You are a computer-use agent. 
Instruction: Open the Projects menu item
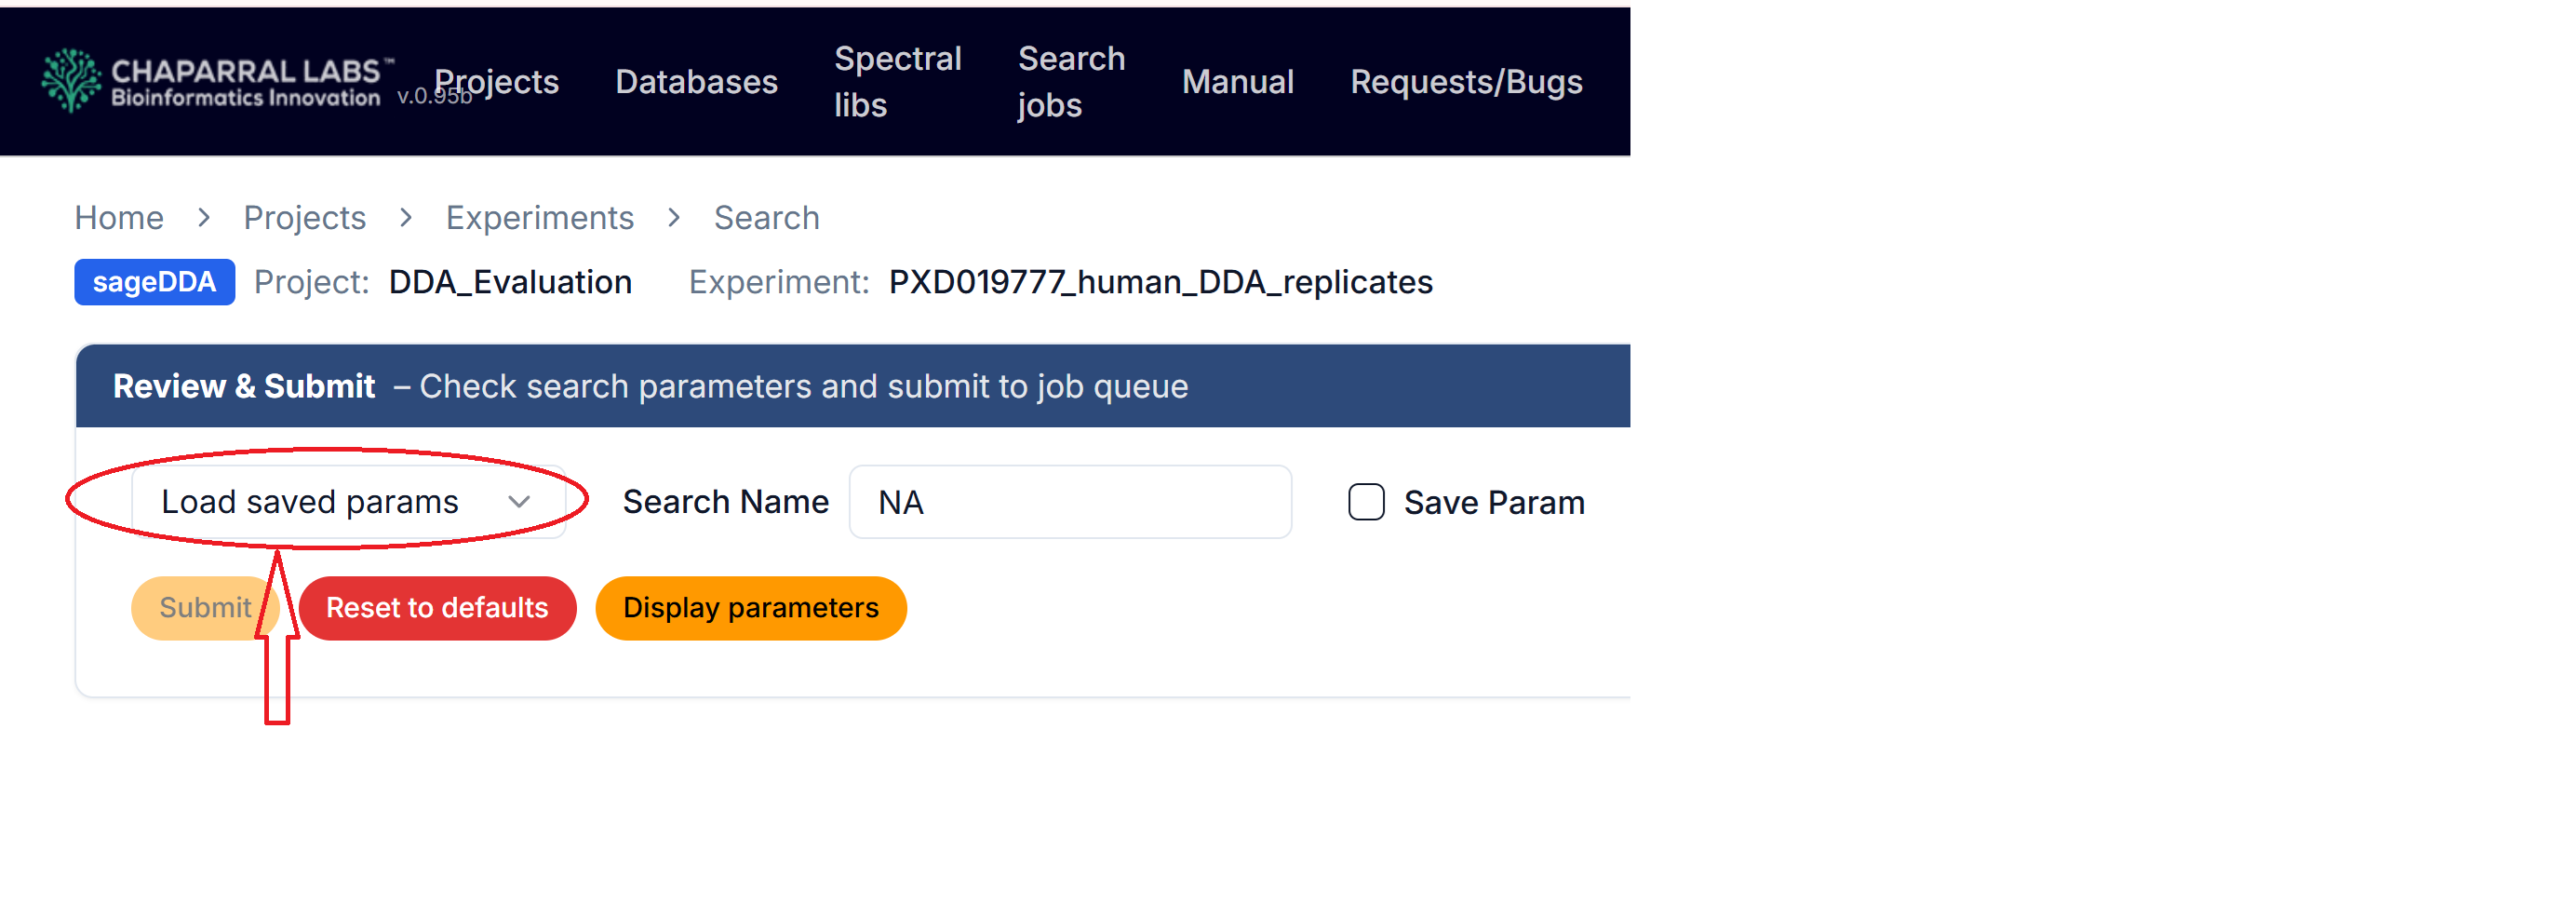497,82
